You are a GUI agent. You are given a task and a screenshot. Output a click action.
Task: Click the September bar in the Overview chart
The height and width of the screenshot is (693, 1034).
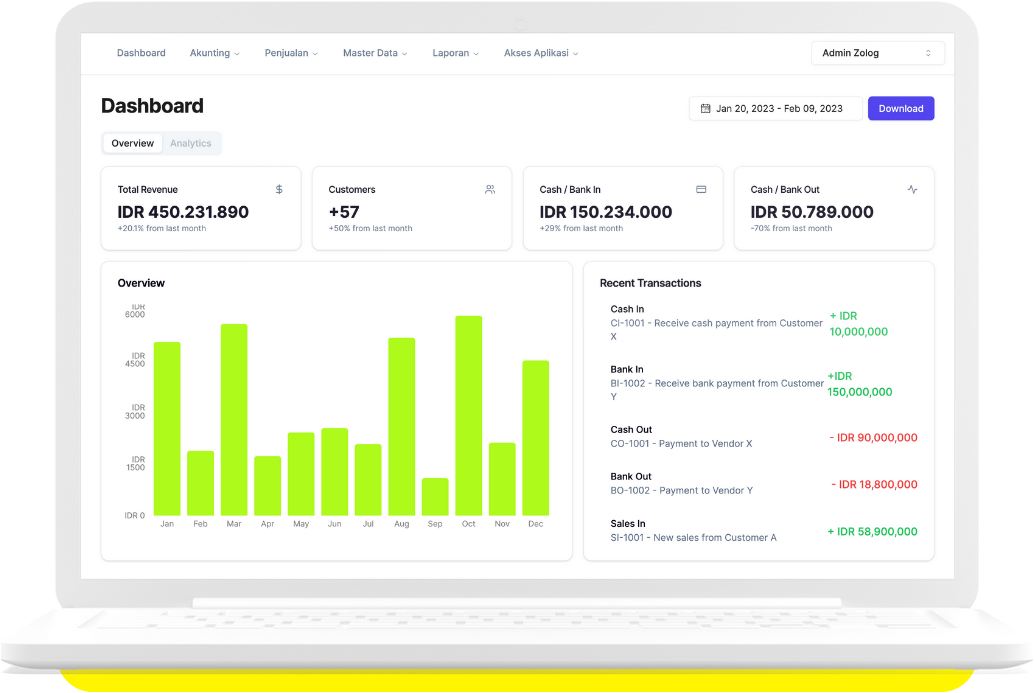[435, 496]
